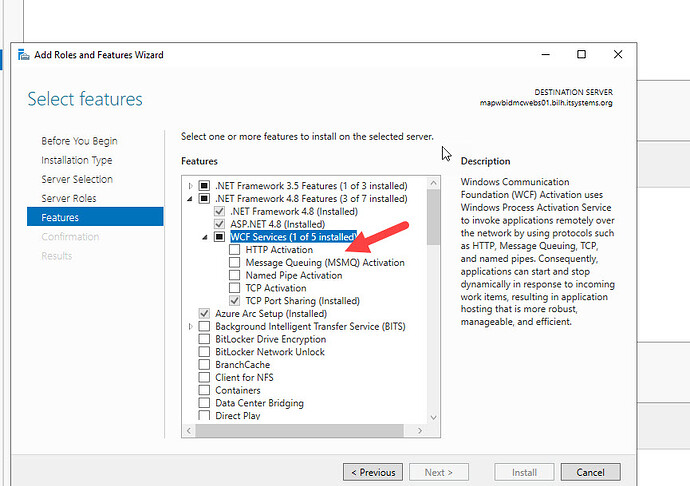Check Client for NFS checkbox
Screen dimensions: 690x486
pyautogui.click(x=204, y=377)
